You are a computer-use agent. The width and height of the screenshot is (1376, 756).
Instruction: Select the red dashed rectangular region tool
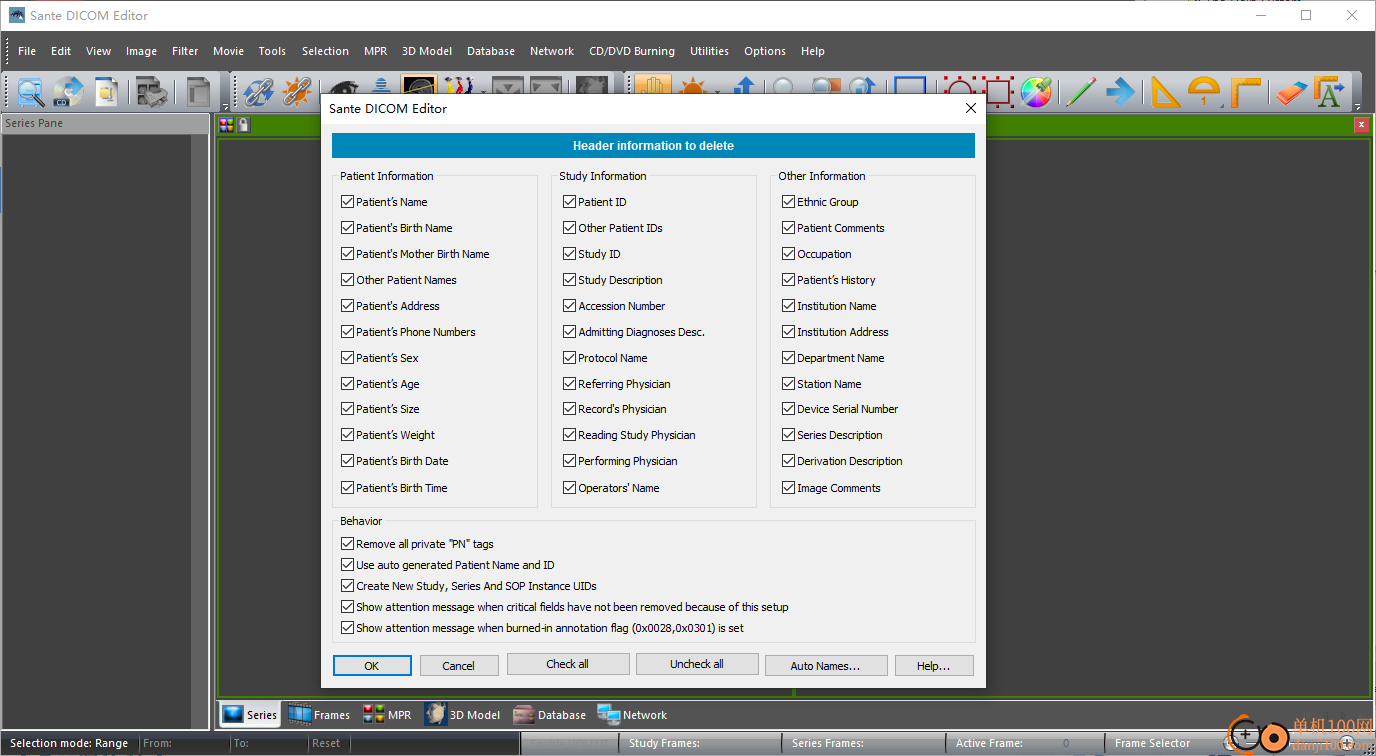[998, 92]
